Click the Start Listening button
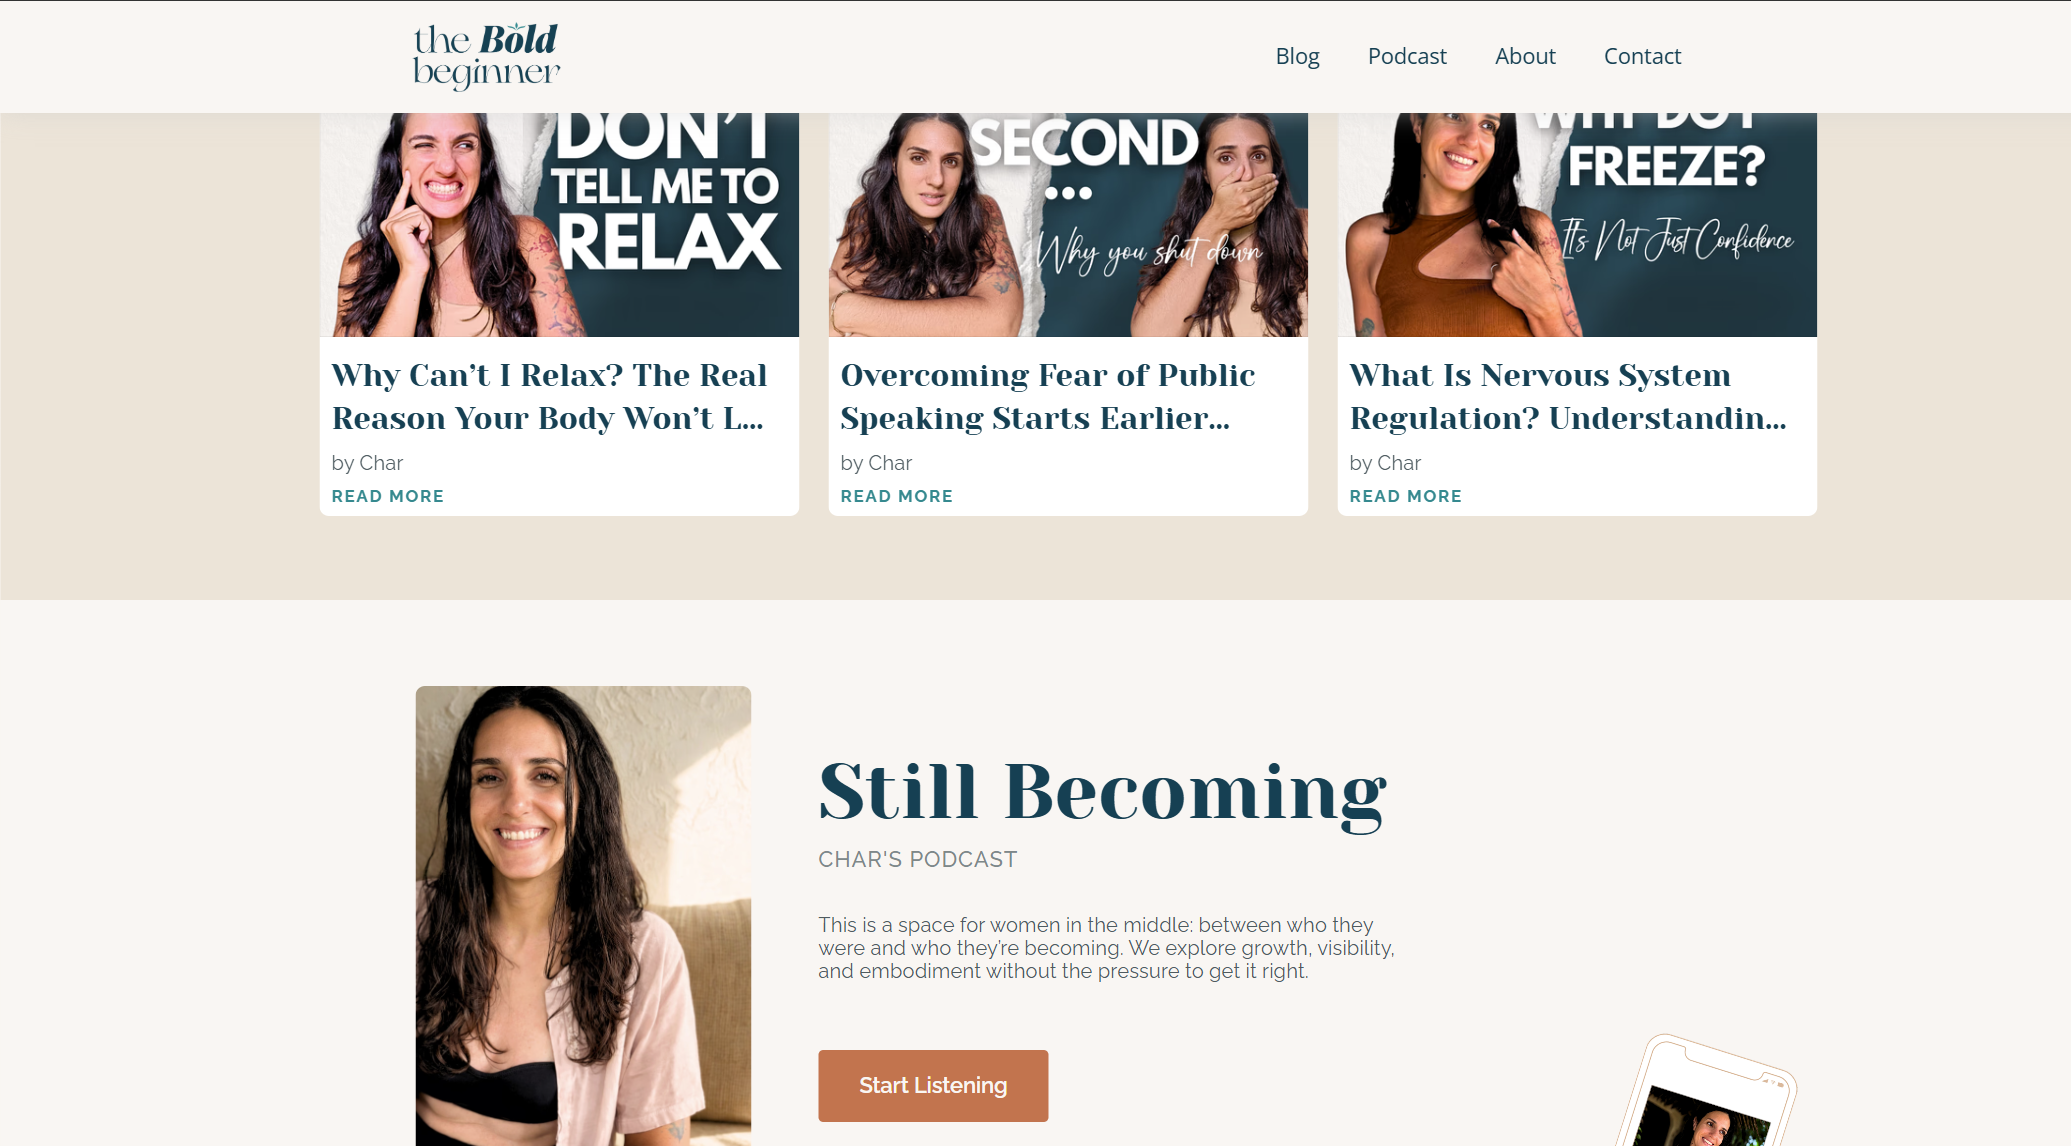The height and width of the screenshot is (1146, 2071). click(x=933, y=1086)
